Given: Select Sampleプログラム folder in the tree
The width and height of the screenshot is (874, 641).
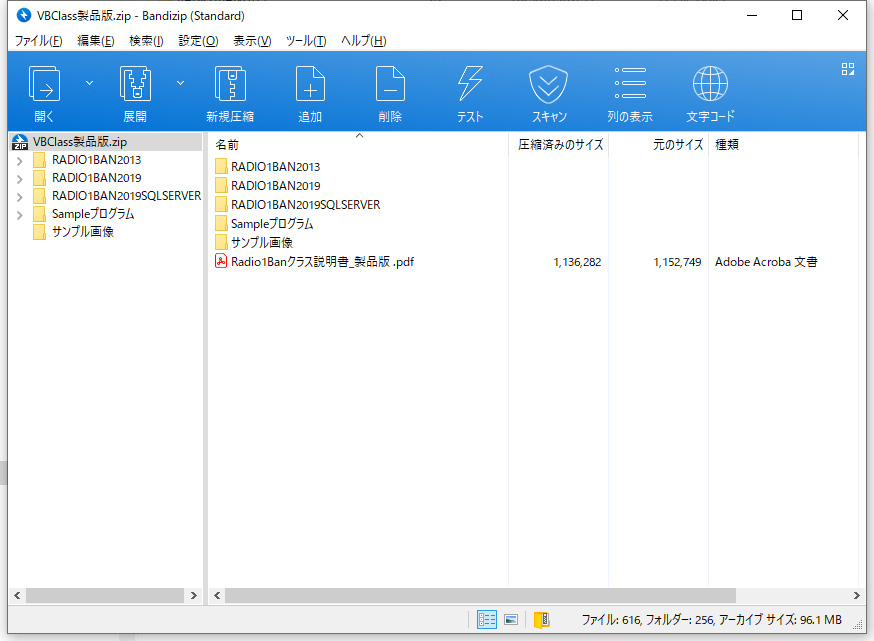Looking at the screenshot, I should point(93,213).
